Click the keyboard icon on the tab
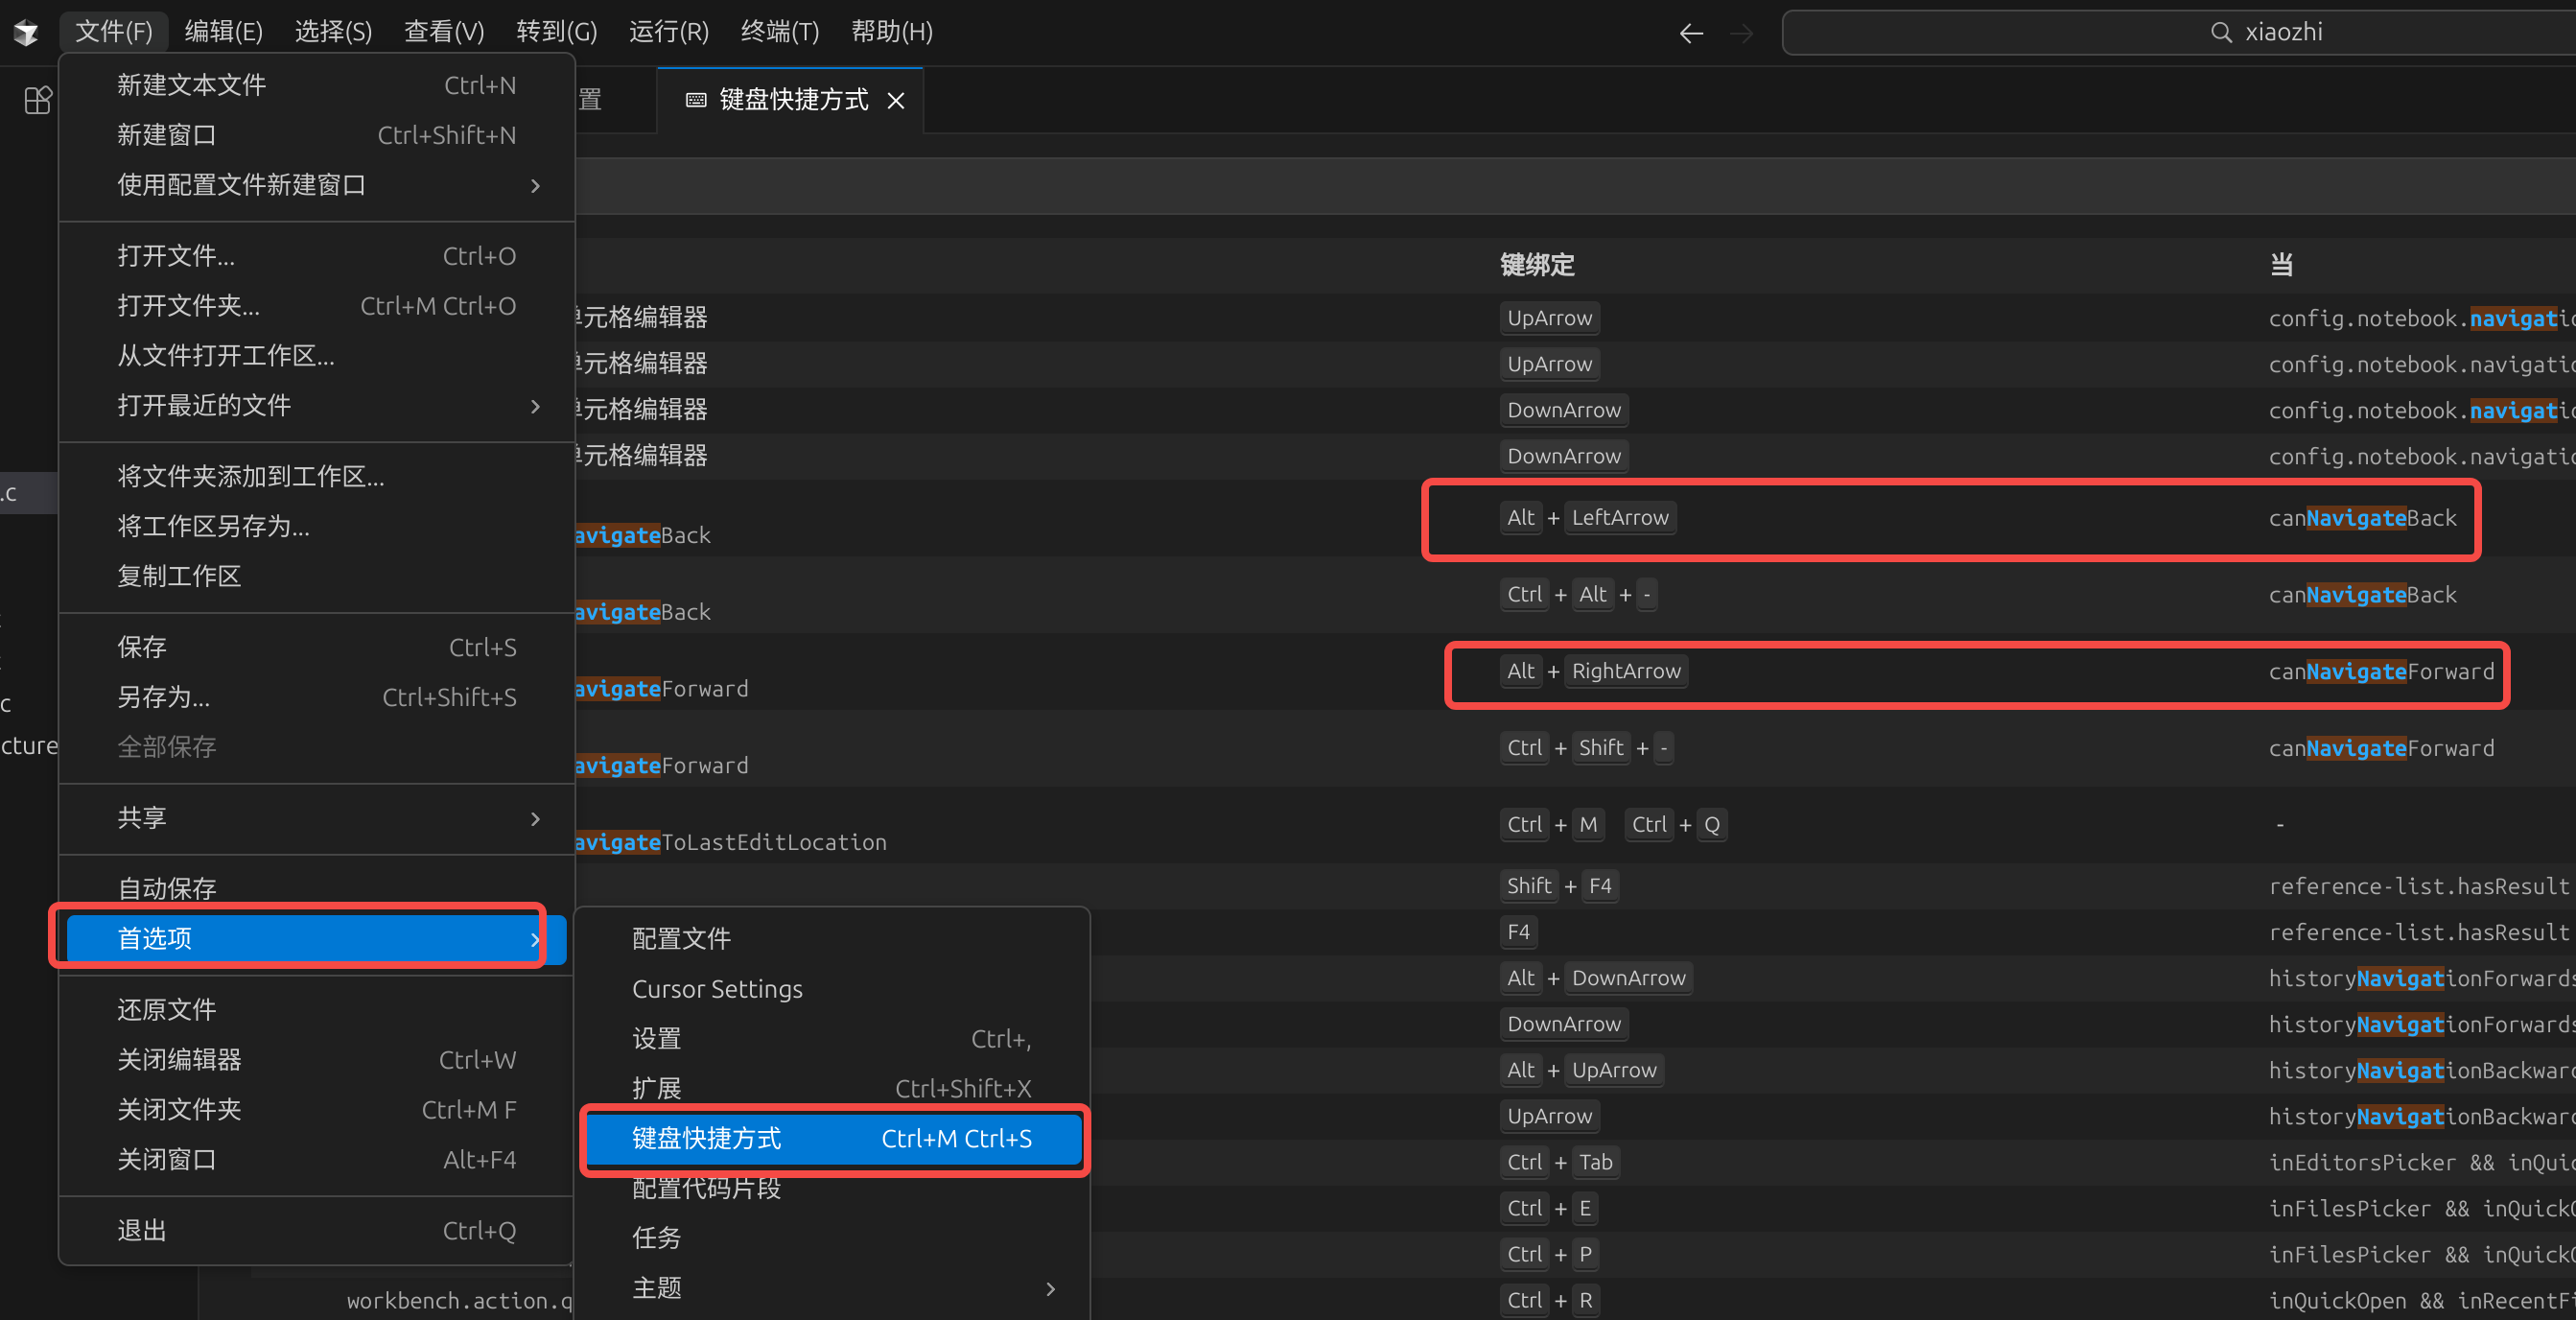 (x=696, y=100)
